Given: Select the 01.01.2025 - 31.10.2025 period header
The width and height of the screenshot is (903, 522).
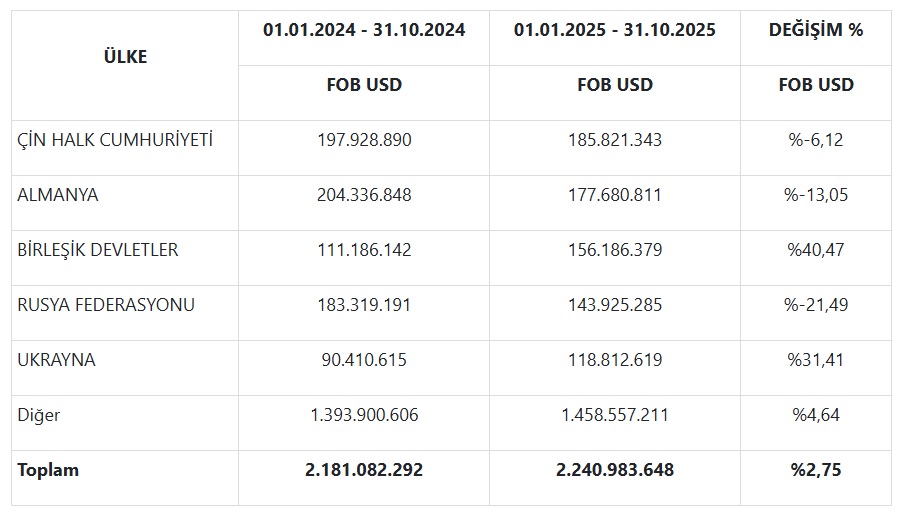Looking at the screenshot, I should click(x=615, y=30).
